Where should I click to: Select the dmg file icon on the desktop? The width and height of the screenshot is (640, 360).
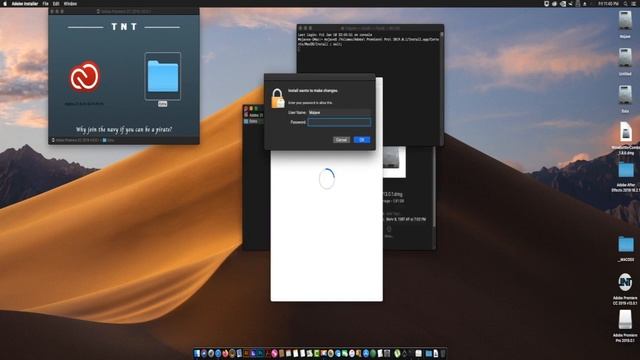(x=626, y=132)
